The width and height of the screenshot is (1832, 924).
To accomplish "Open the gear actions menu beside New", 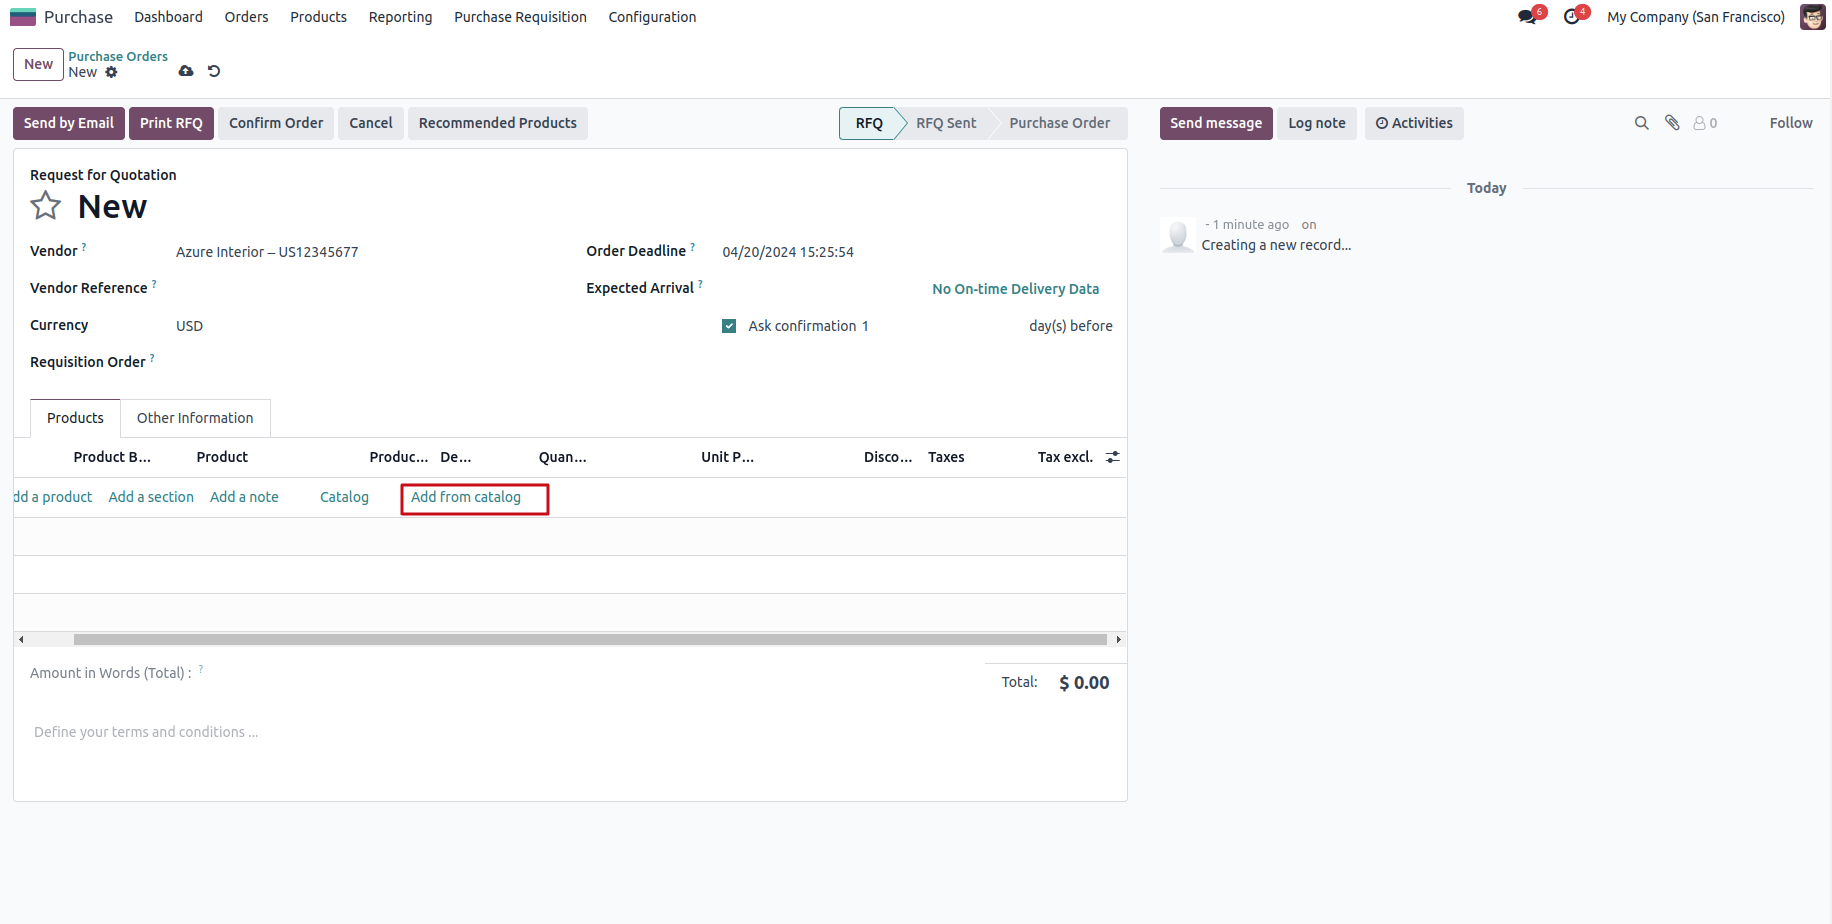I will pos(111,72).
